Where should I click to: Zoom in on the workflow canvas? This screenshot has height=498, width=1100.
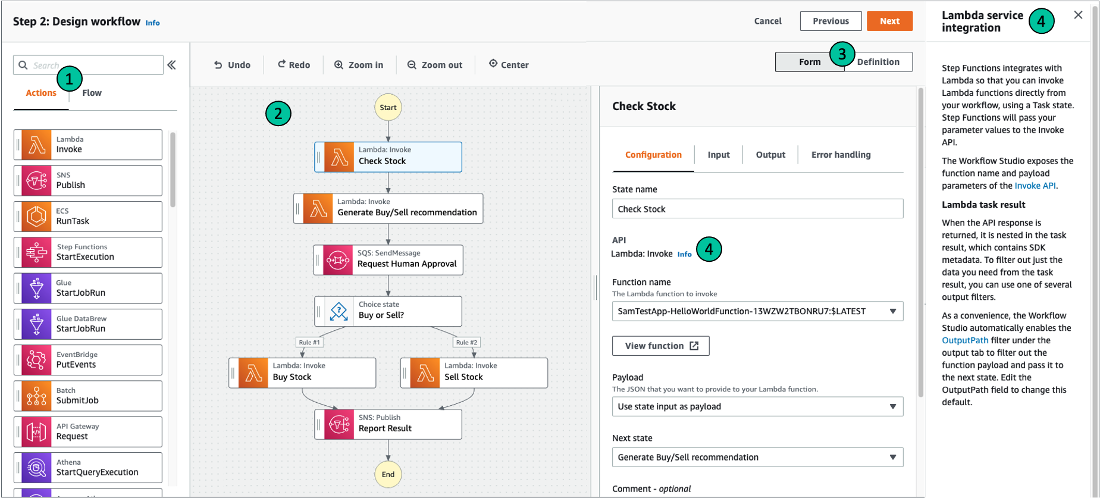[358, 65]
